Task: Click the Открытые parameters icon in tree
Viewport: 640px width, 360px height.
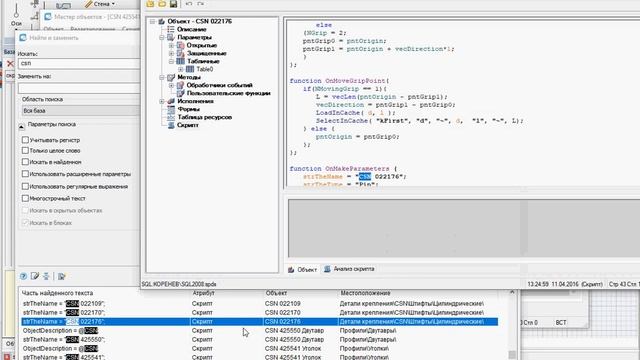Action: coord(180,45)
